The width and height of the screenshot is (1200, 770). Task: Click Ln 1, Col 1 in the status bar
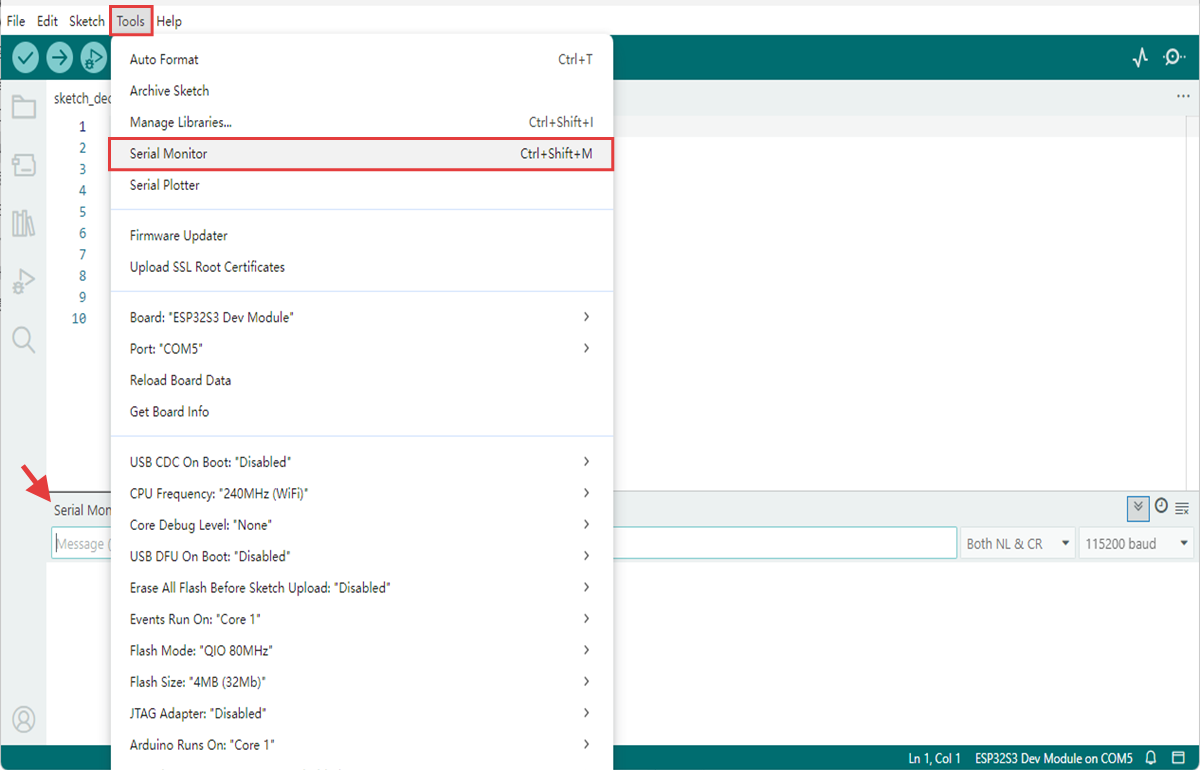935,758
